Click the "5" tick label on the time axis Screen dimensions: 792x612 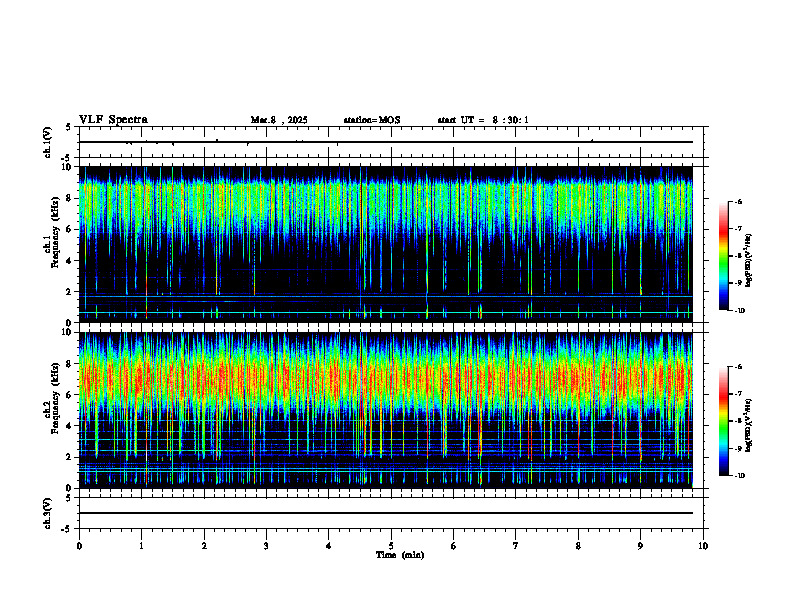391,546
